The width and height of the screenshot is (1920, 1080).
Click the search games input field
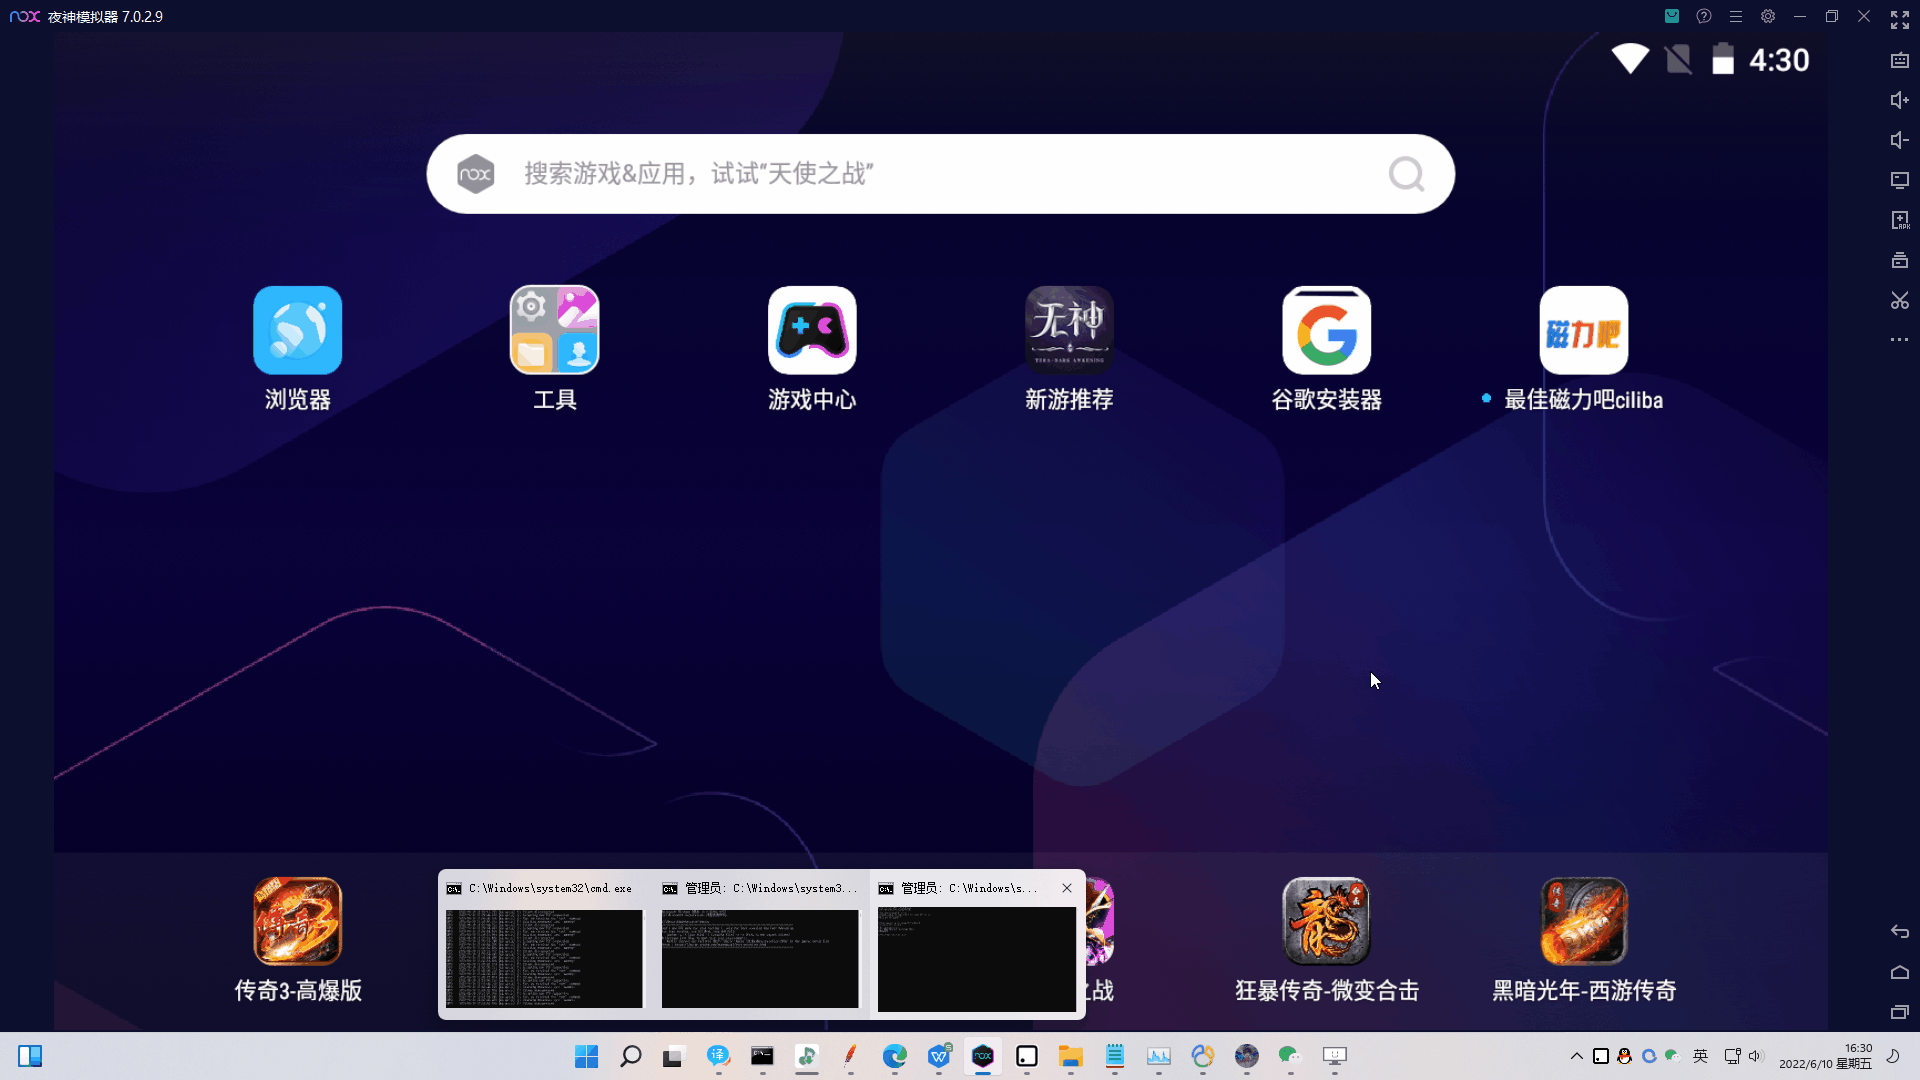click(940, 174)
